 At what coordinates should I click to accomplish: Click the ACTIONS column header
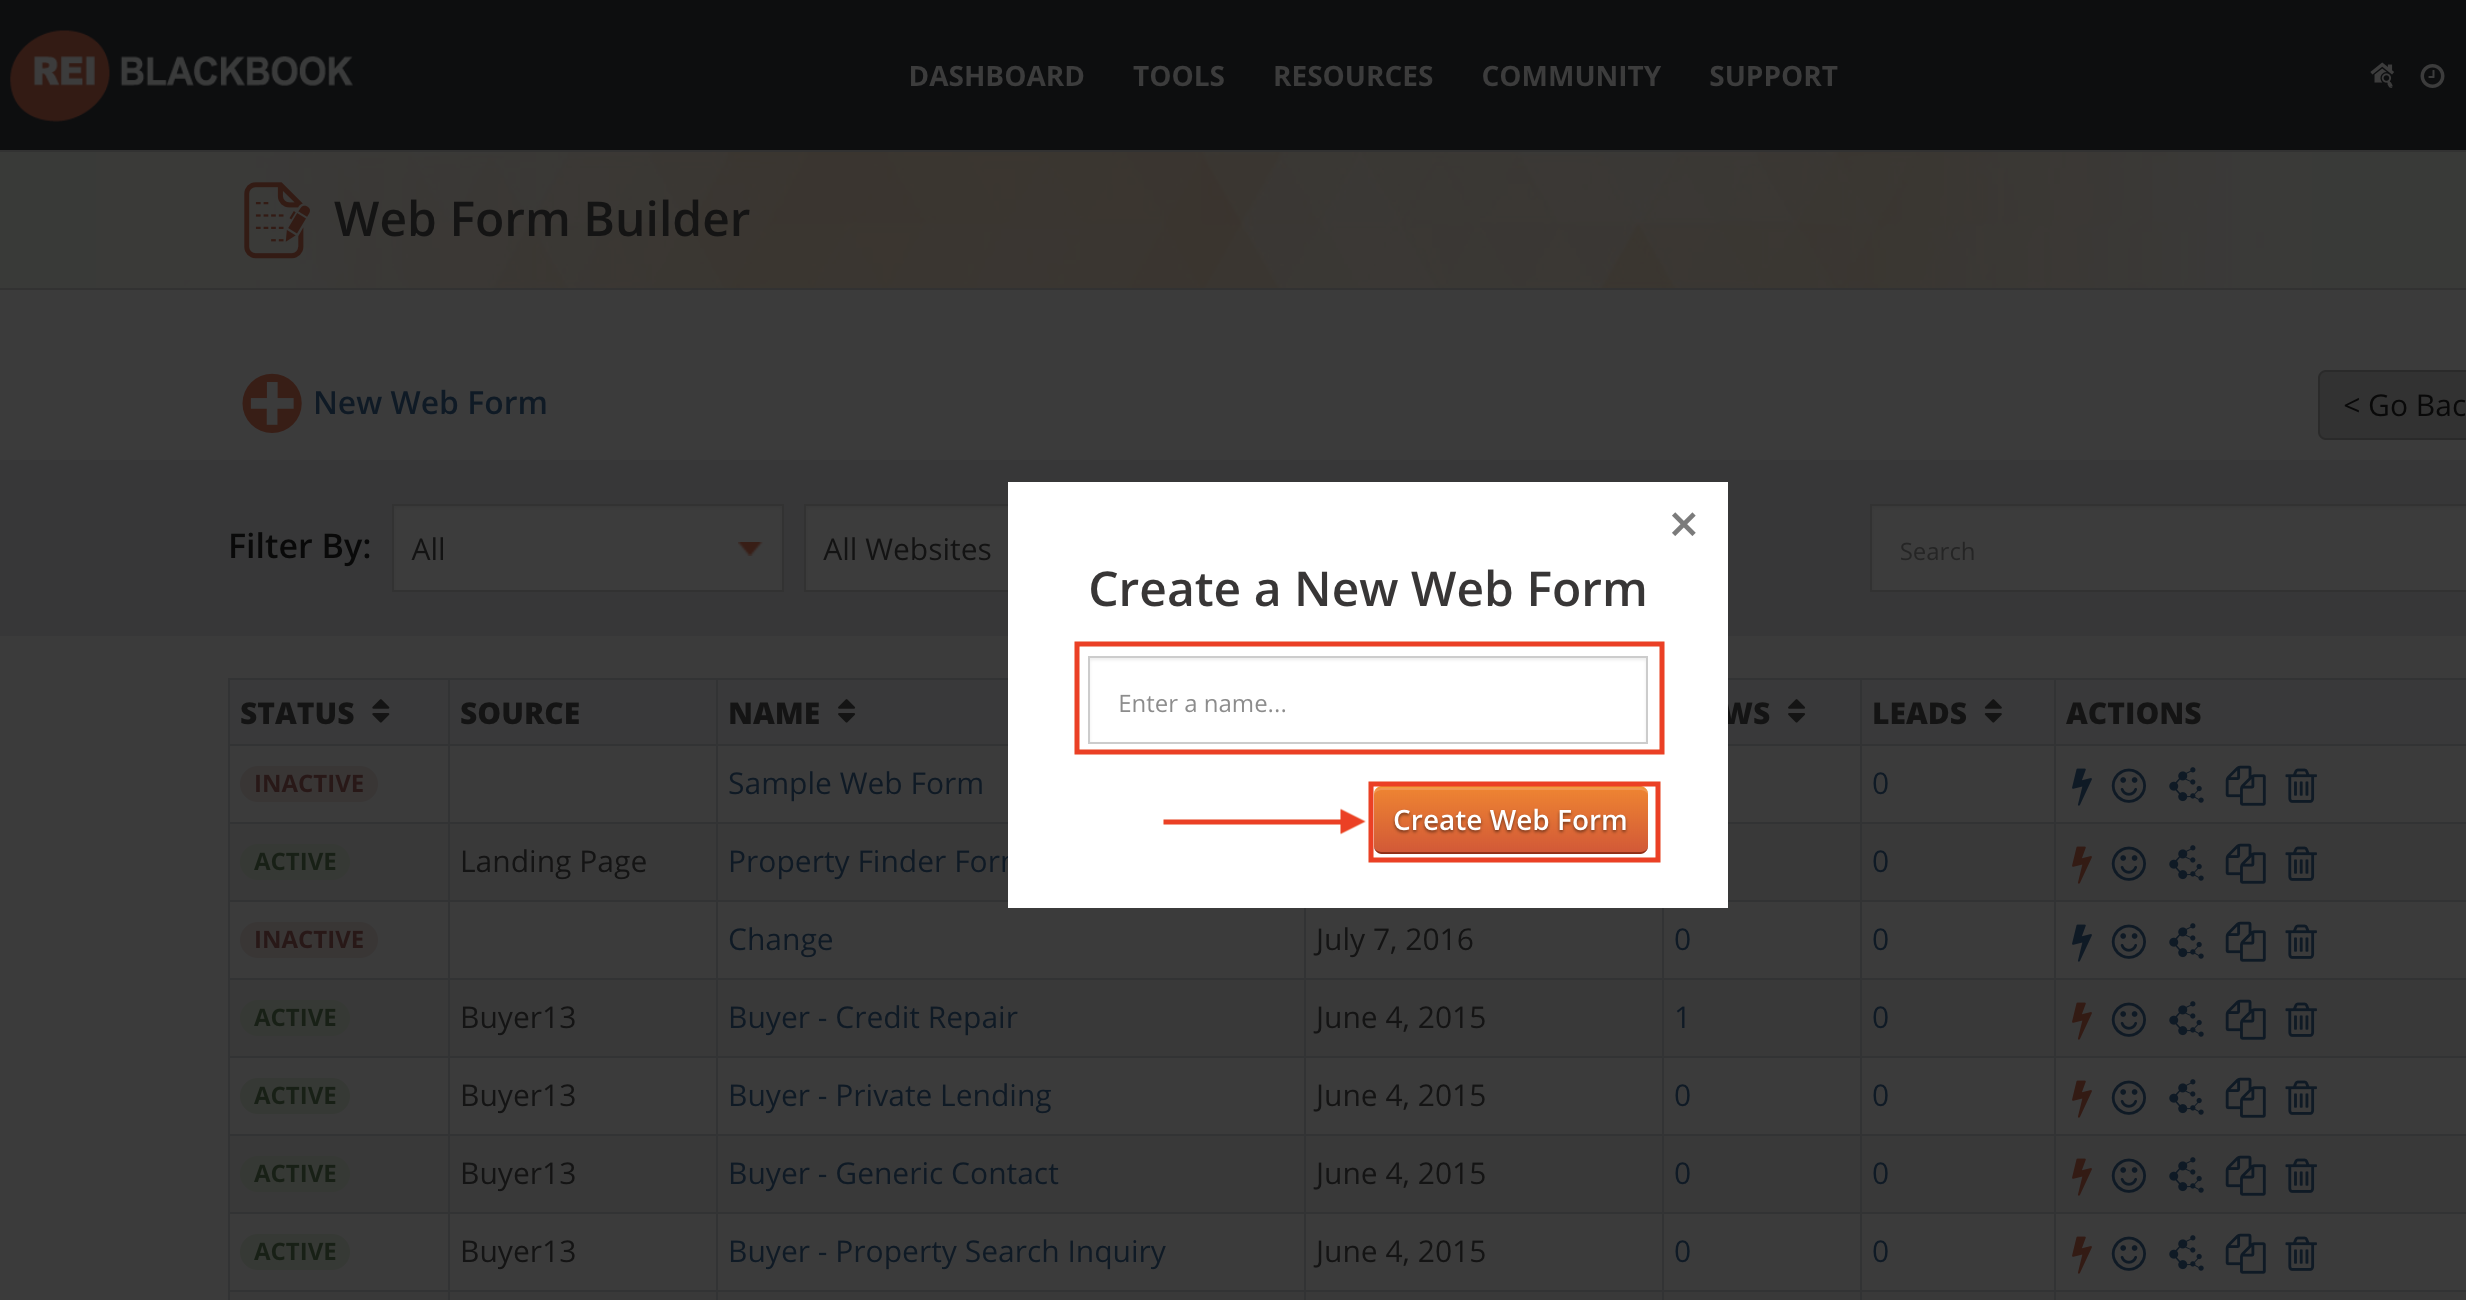(x=2133, y=712)
